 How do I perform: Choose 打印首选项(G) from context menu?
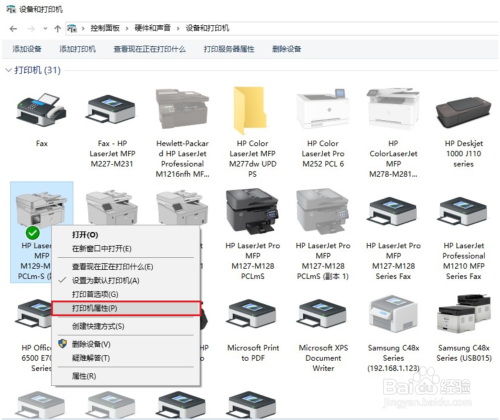click(126, 294)
